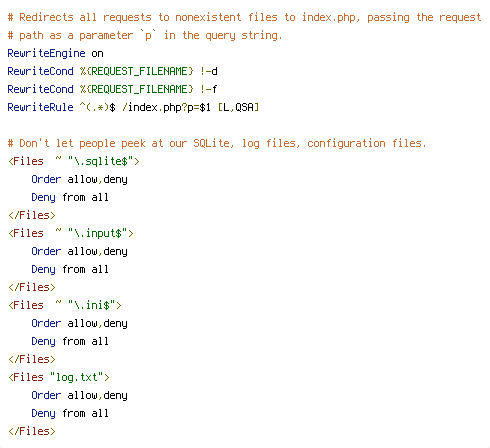
Task: Click the last closing </Files> tag
Action: pos(32,431)
